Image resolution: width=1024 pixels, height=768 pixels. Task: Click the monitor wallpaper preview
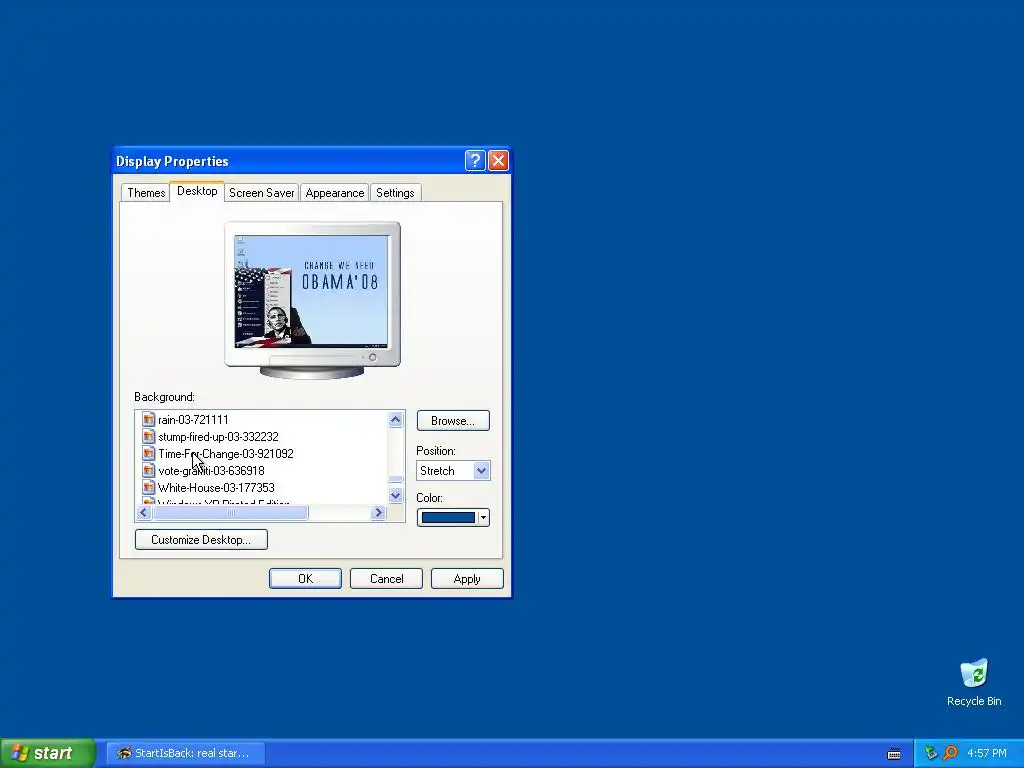tap(312, 291)
